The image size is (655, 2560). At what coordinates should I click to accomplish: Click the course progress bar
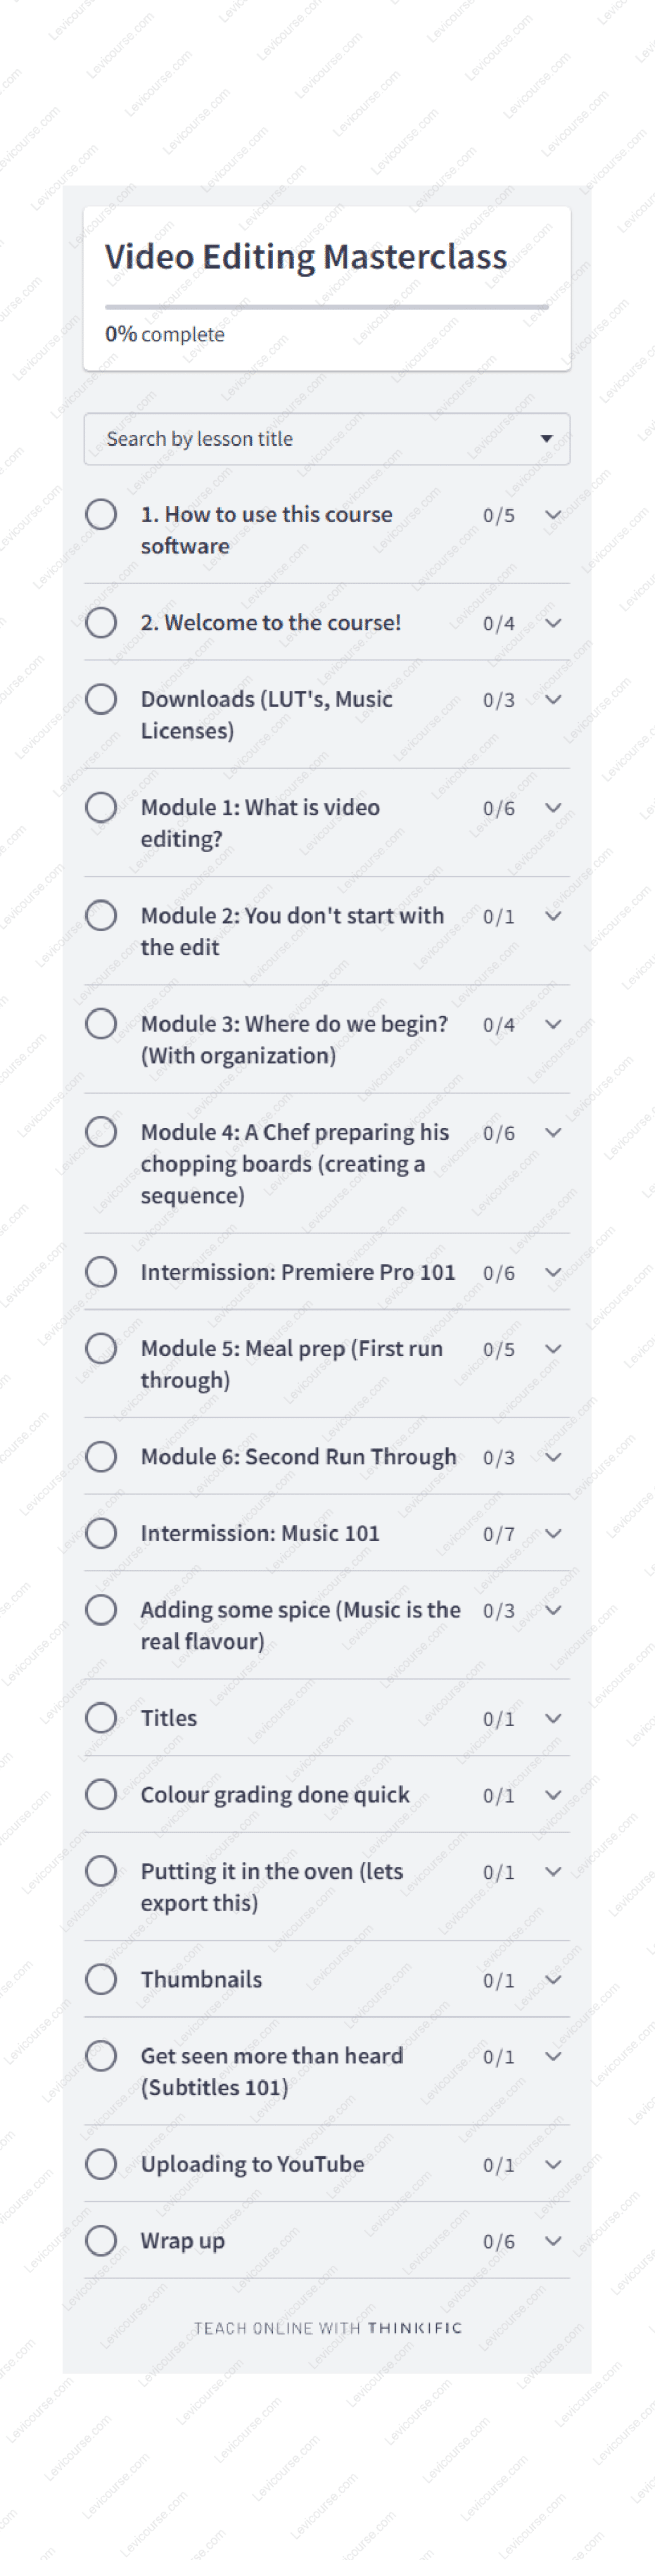(327, 307)
